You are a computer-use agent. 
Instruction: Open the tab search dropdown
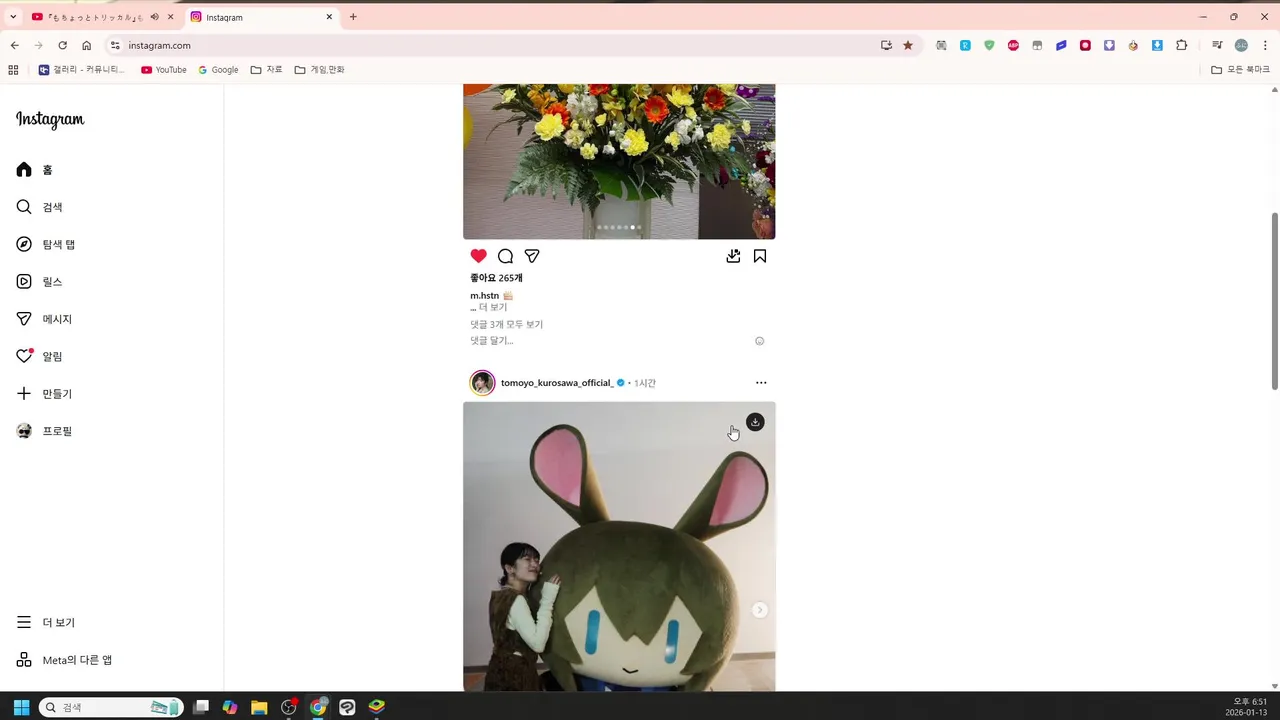[13, 17]
